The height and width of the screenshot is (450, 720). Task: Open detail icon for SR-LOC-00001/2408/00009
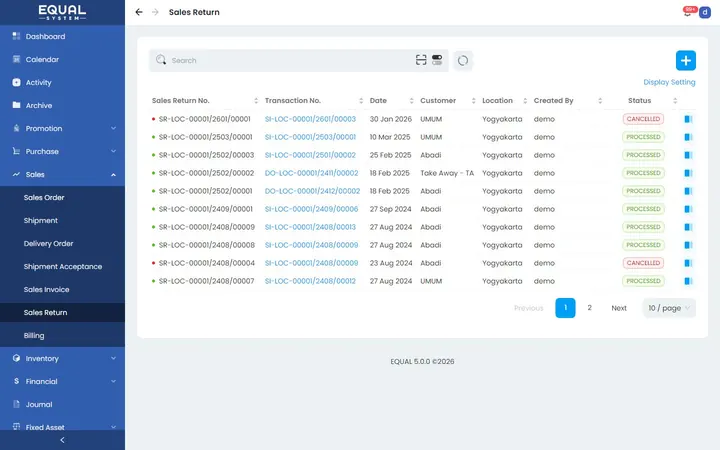click(688, 227)
